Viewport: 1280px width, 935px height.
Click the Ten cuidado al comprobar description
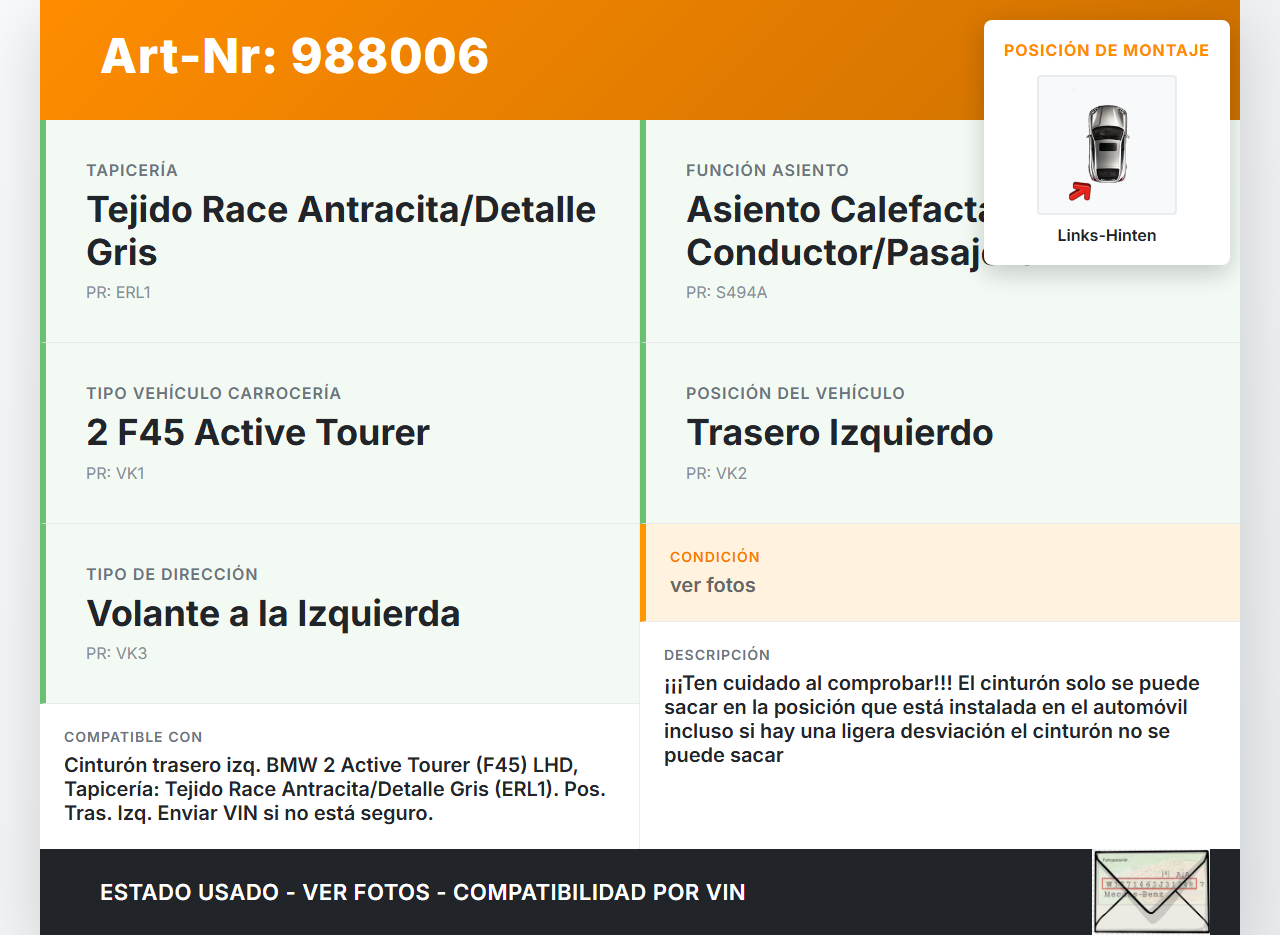tap(932, 719)
